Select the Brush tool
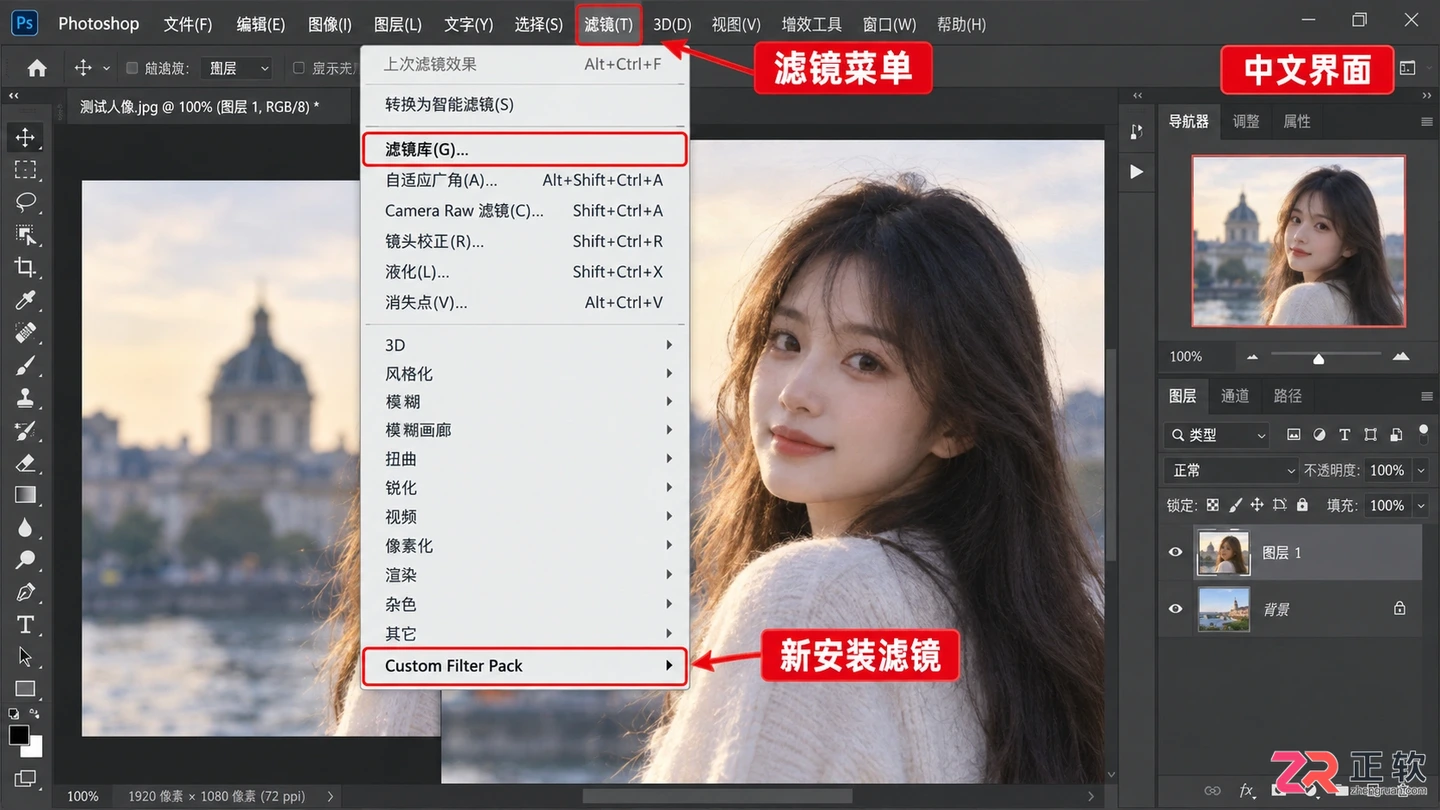The image size is (1440, 810). [25, 365]
